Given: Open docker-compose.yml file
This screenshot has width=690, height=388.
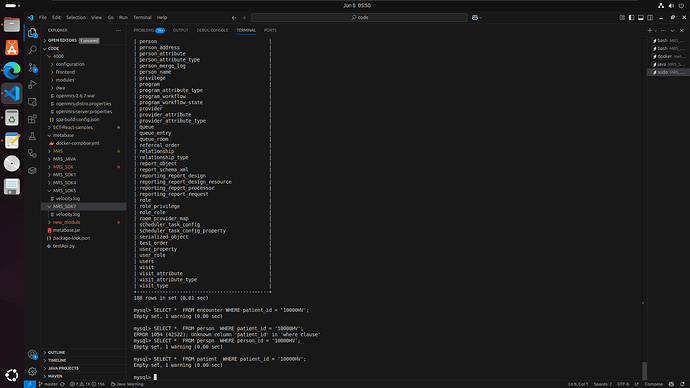Looking at the screenshot, I should (x=77, y=143).
